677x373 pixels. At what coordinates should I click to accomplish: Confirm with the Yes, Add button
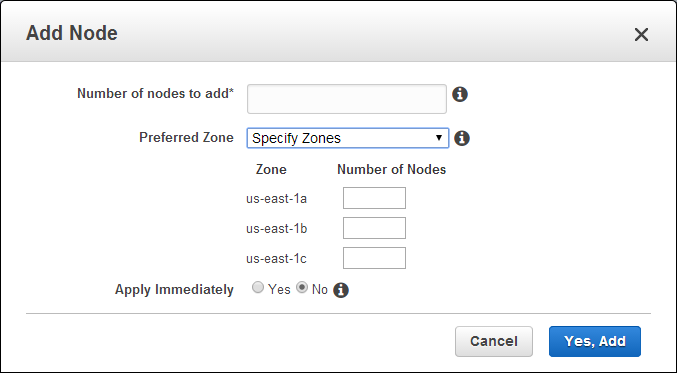[595, 341]
